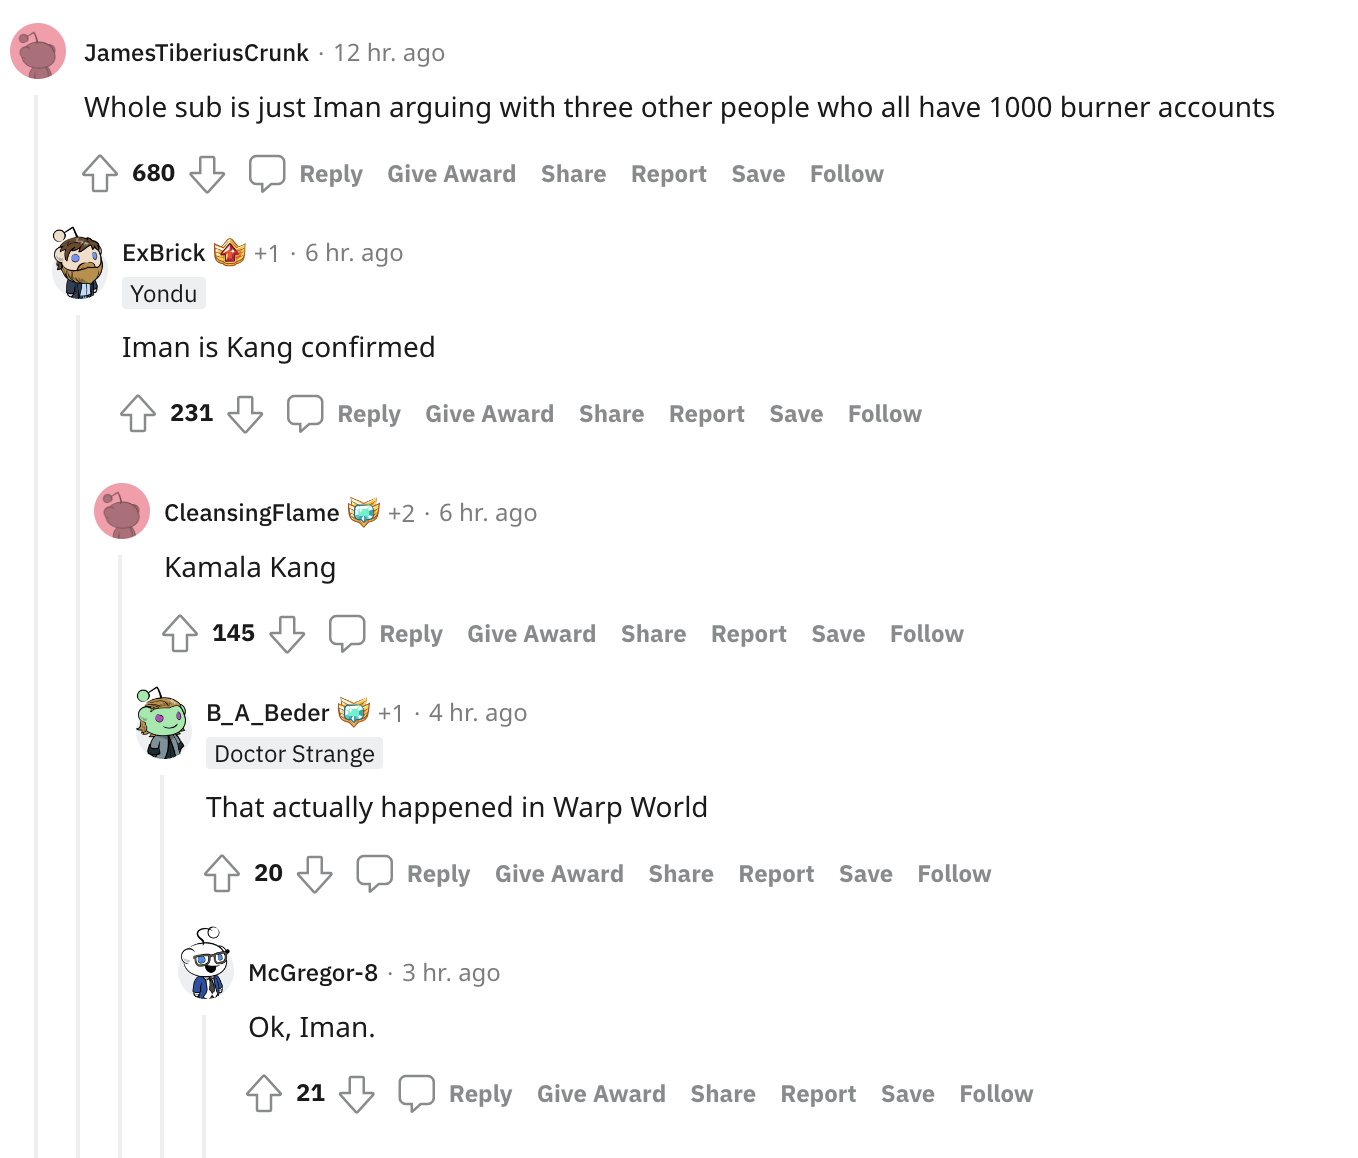1358x1158 pixels.
Task: Upvote JamesTiberiusCrunk's comment
Action: coord(100,173)
